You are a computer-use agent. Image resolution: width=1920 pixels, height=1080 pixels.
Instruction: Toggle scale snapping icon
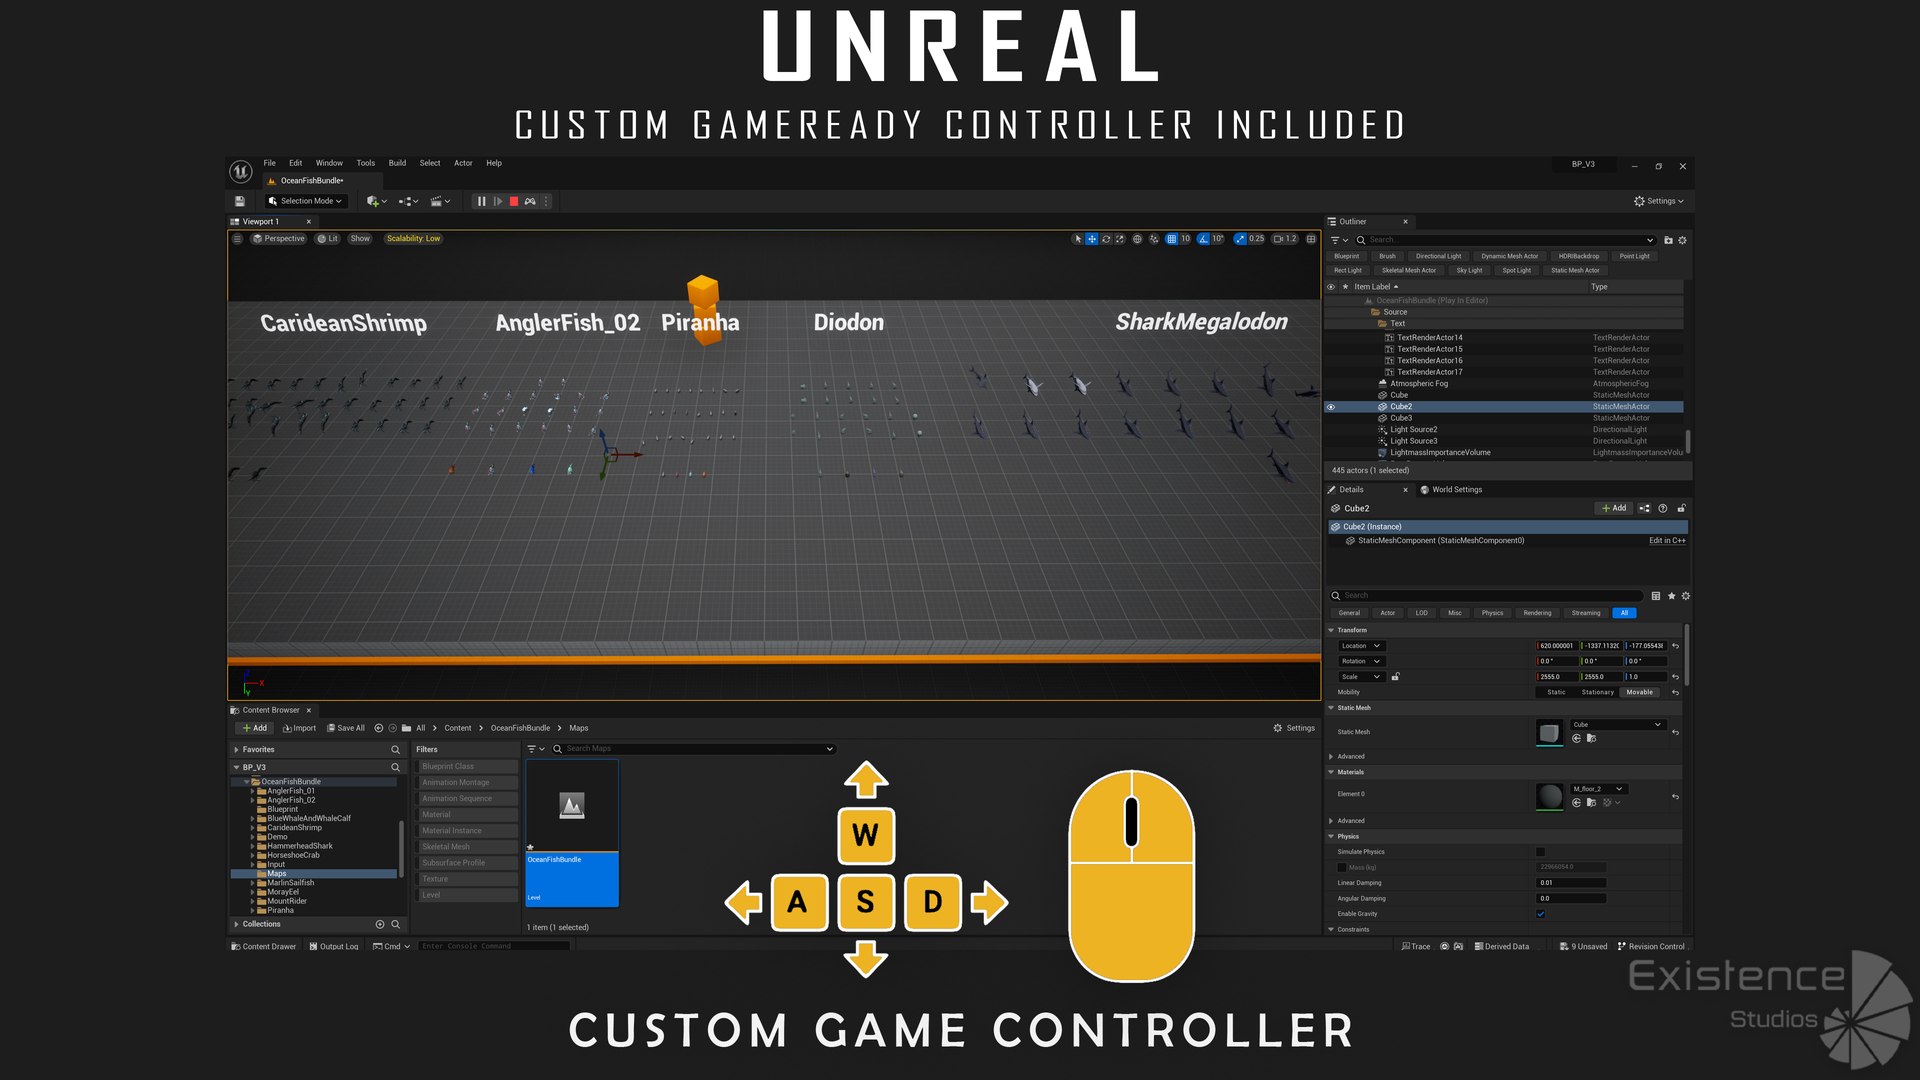click(1240, 239)
